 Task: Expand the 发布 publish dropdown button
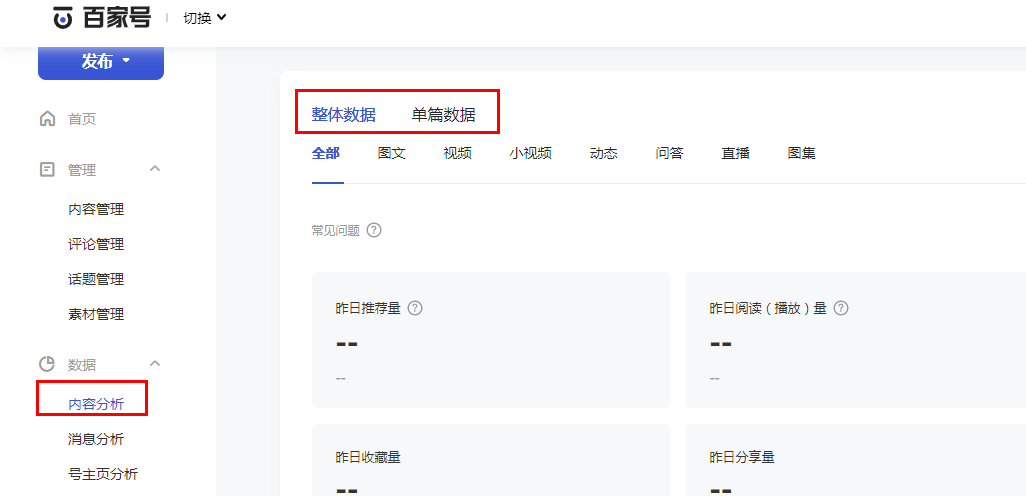coord(101,62)
